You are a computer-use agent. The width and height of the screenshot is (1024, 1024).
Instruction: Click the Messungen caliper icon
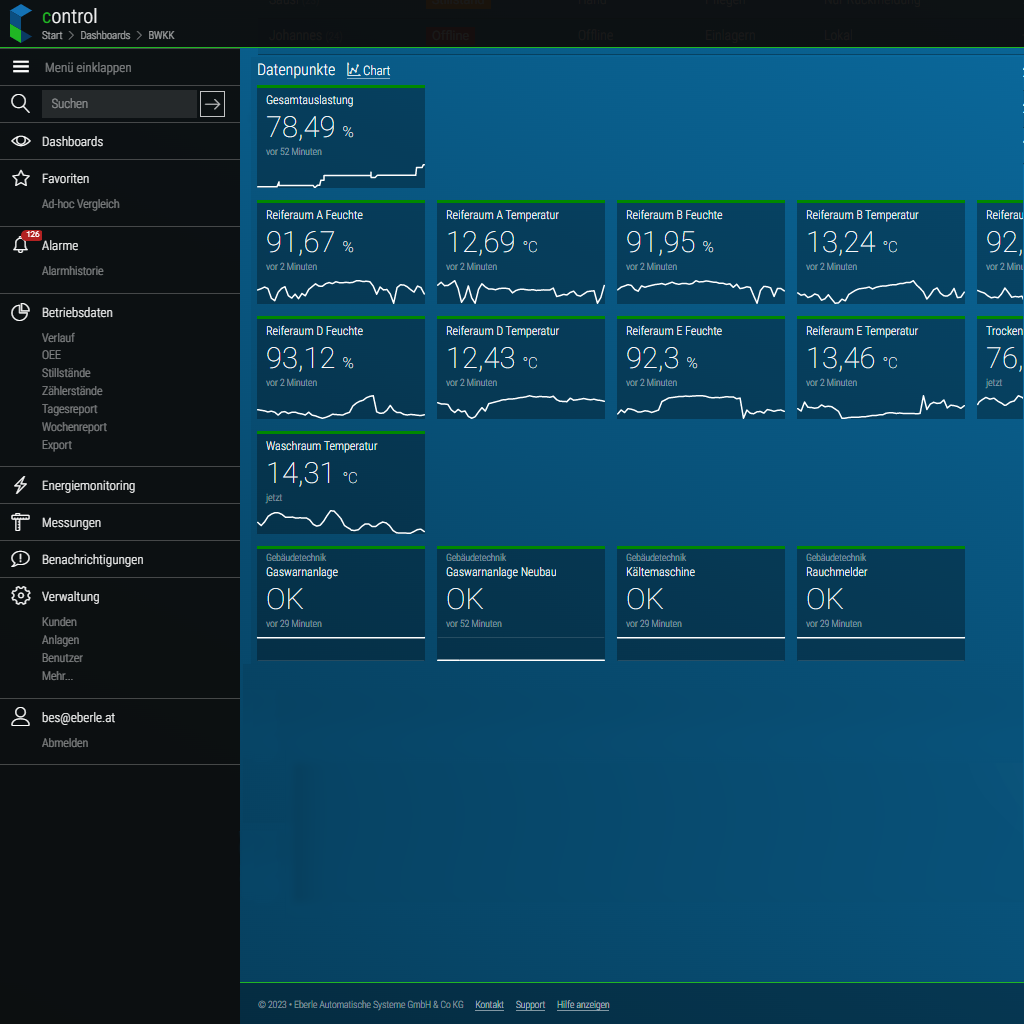[x=20, y=522]
